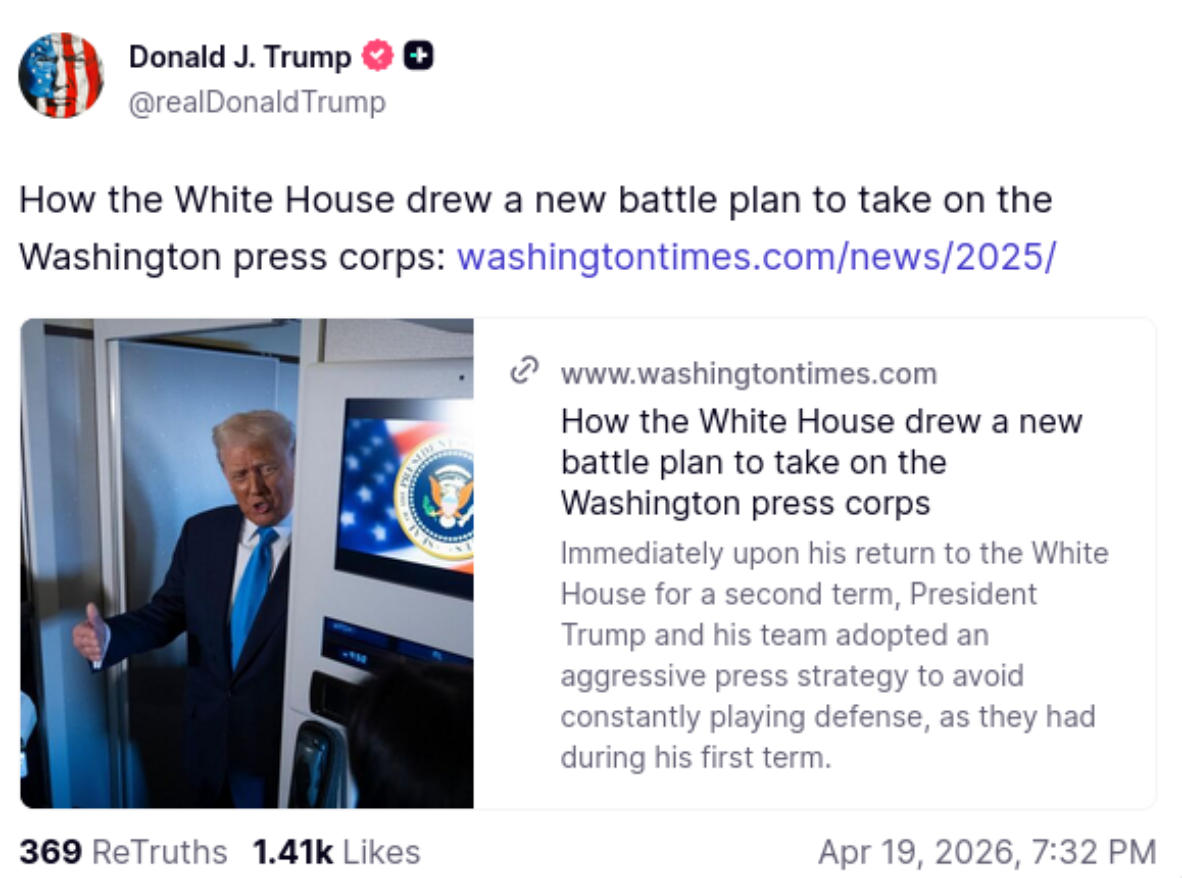Follow the washingtontimes.com/news/2025/ link in the post

click(757, 257)
